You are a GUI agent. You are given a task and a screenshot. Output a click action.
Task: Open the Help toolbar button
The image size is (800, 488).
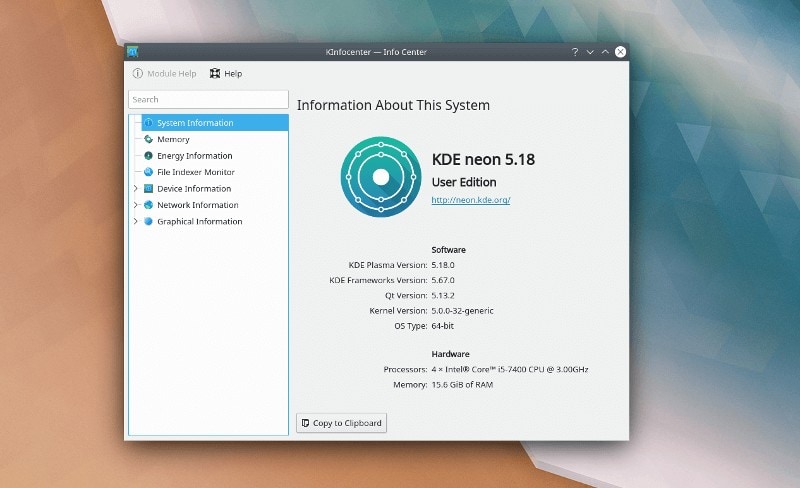(x=226, y=74)
